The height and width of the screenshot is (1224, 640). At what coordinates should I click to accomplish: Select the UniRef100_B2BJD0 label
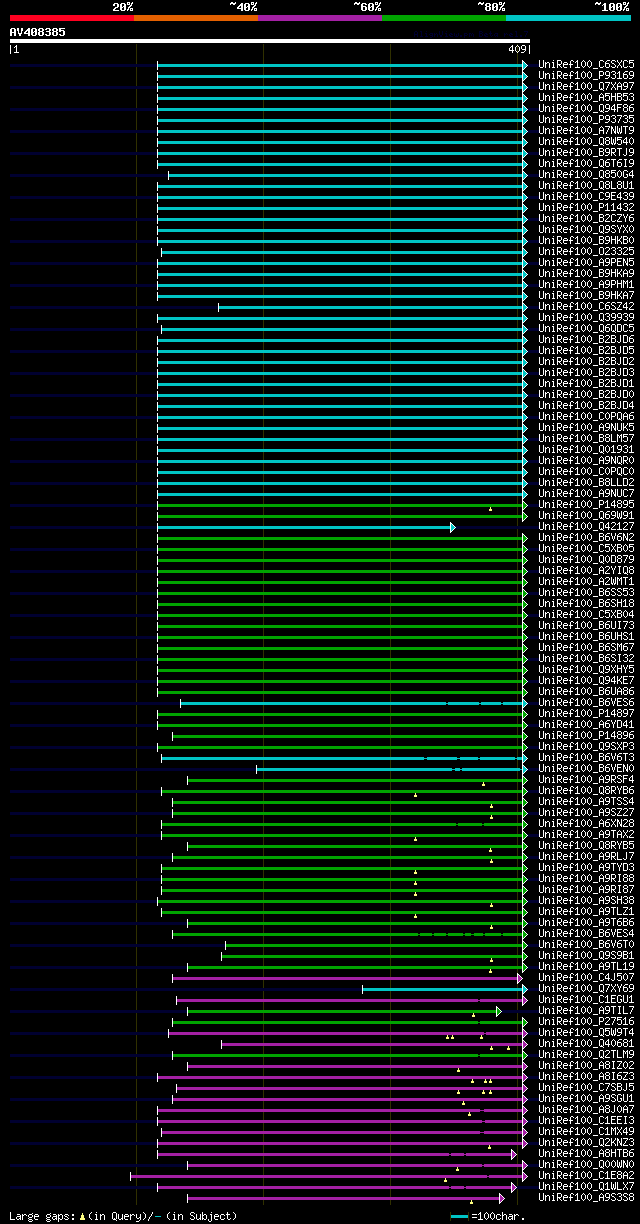click(586, 395)
